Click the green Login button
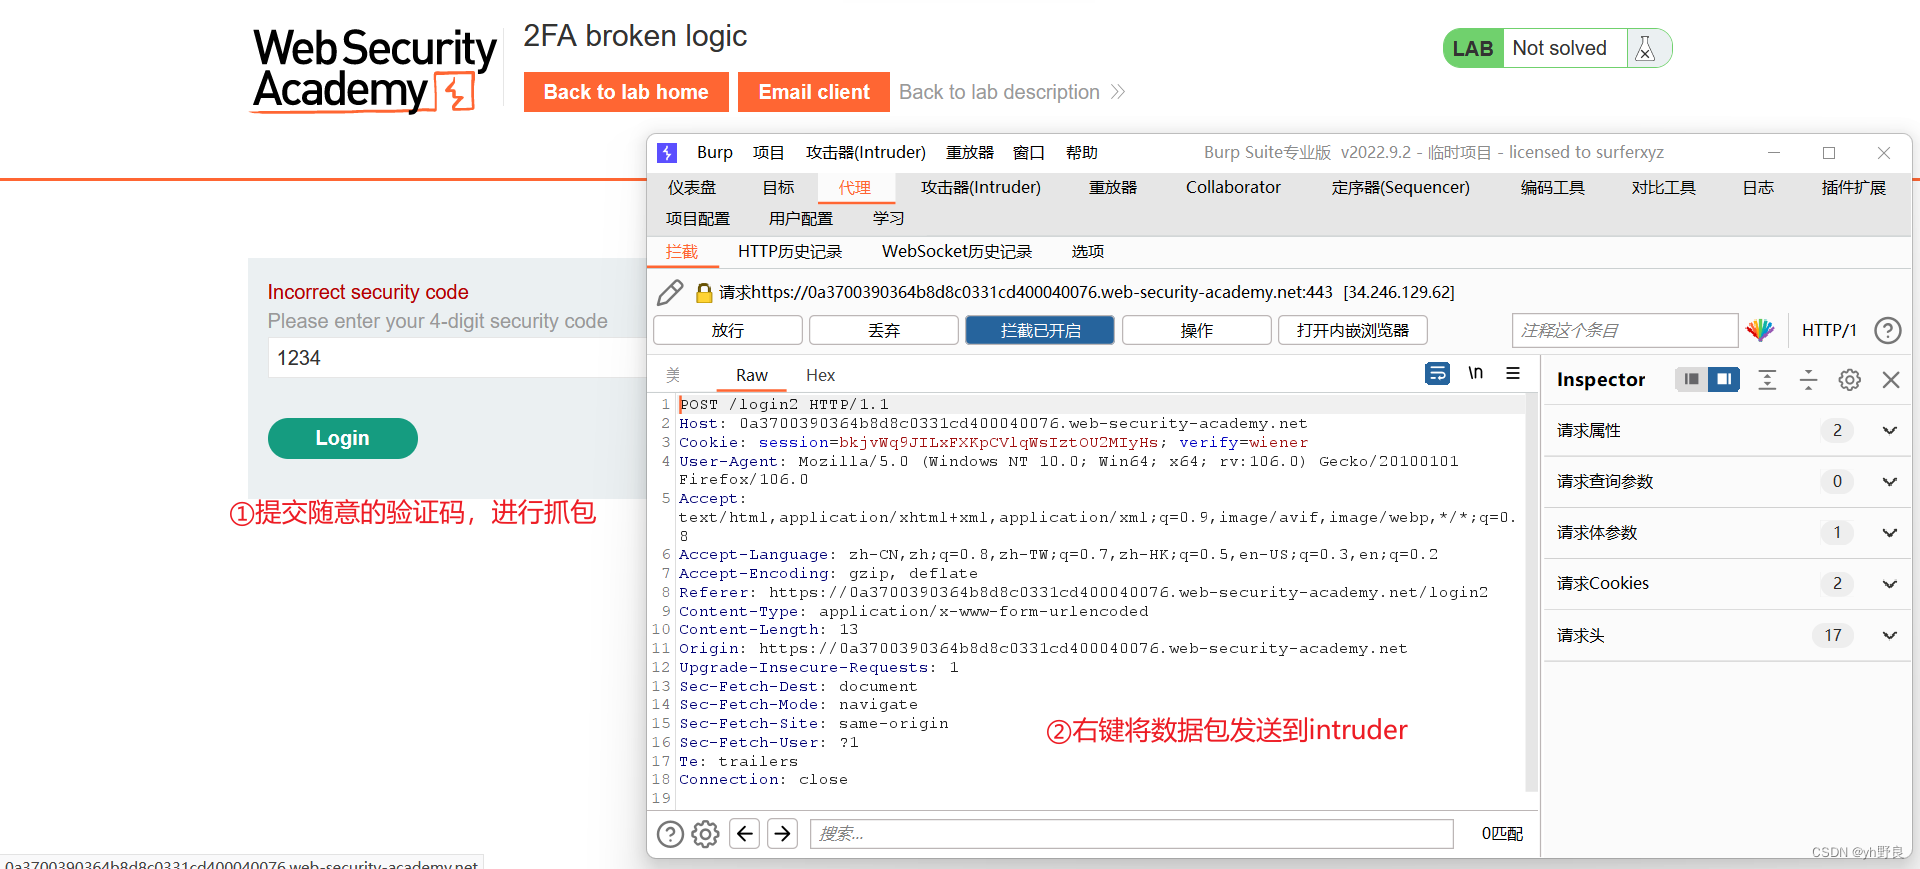 click(343, 438)
